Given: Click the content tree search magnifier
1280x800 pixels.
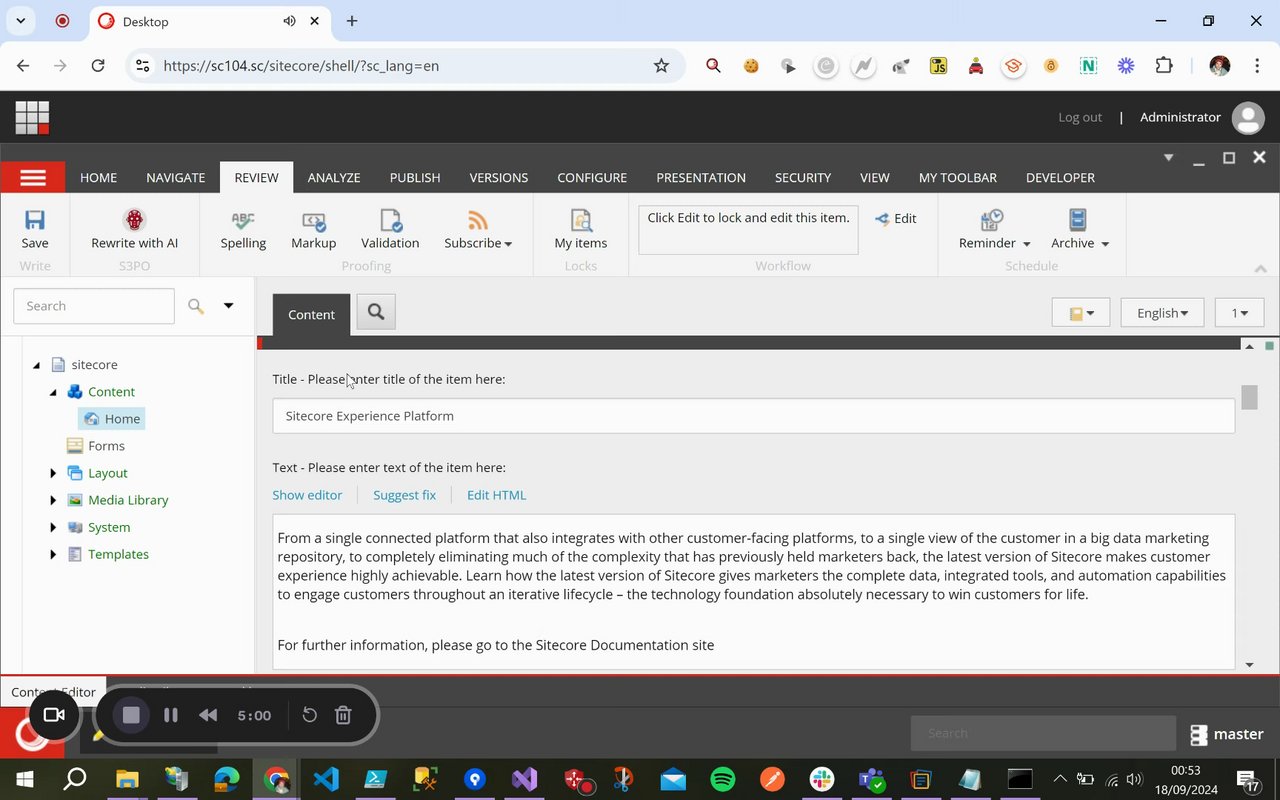Looking at the screenshot, I should pos(196,306).
